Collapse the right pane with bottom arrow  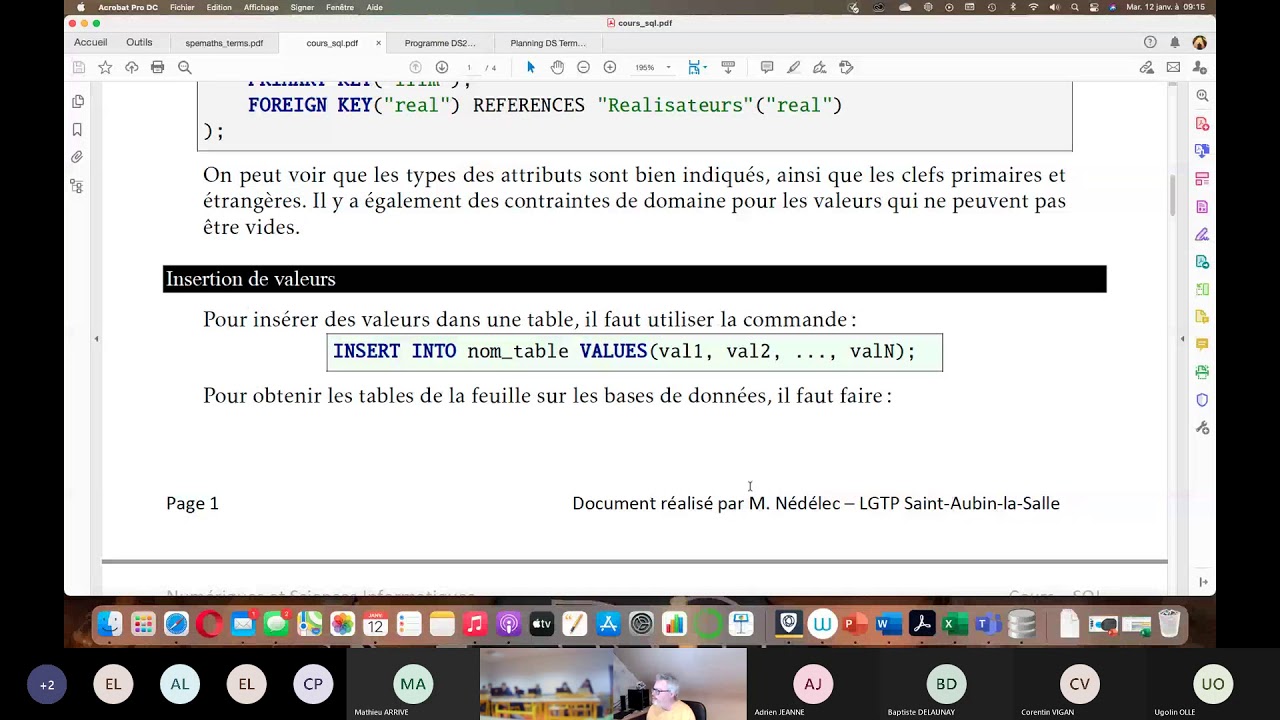(1202, 582)
